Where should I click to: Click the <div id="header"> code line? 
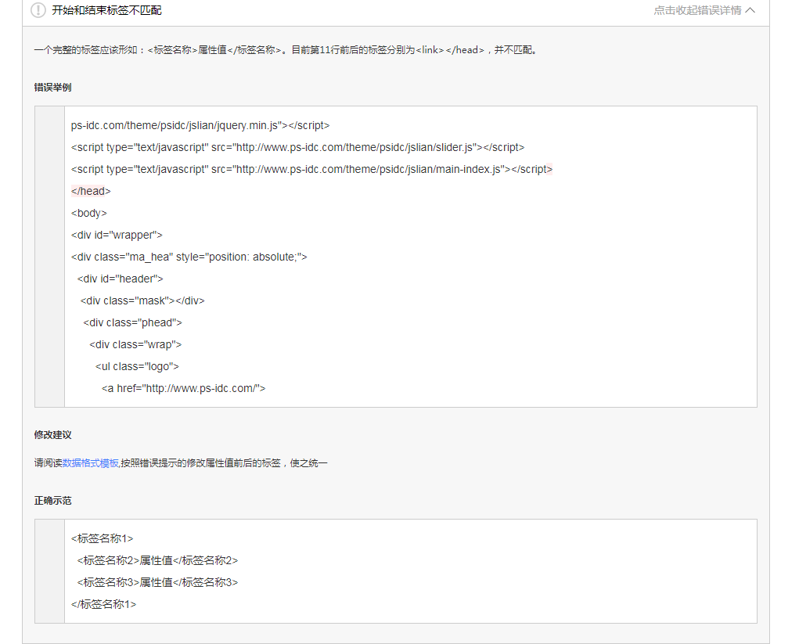pos(120,279)
